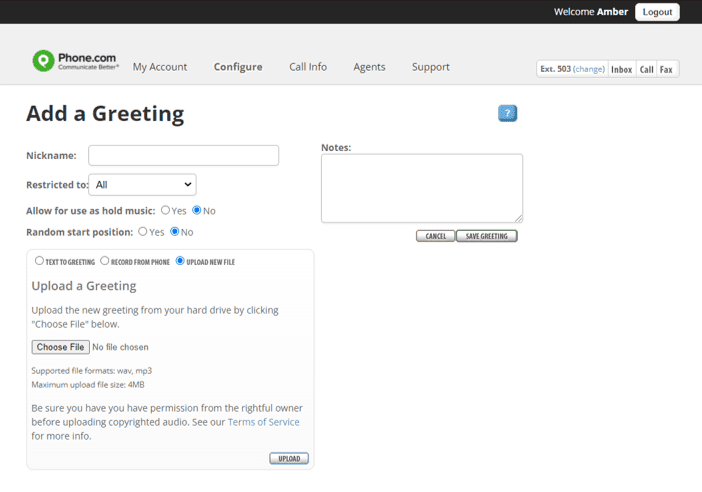Click into the Nickname text field
This screenshot has height=492, width=702.
point(183,155)
